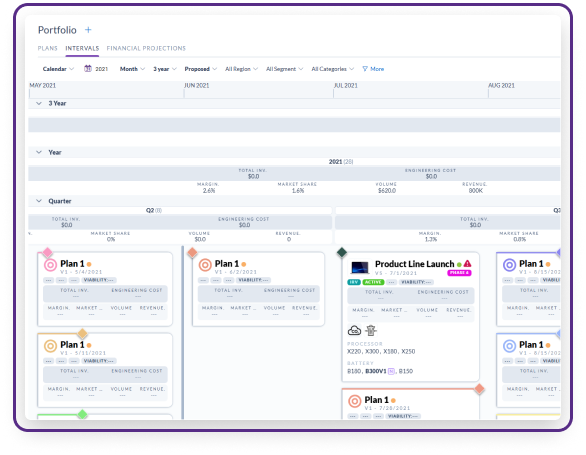
Task: Click the Phase 4 magenta badge
Action: coord(459,273)
